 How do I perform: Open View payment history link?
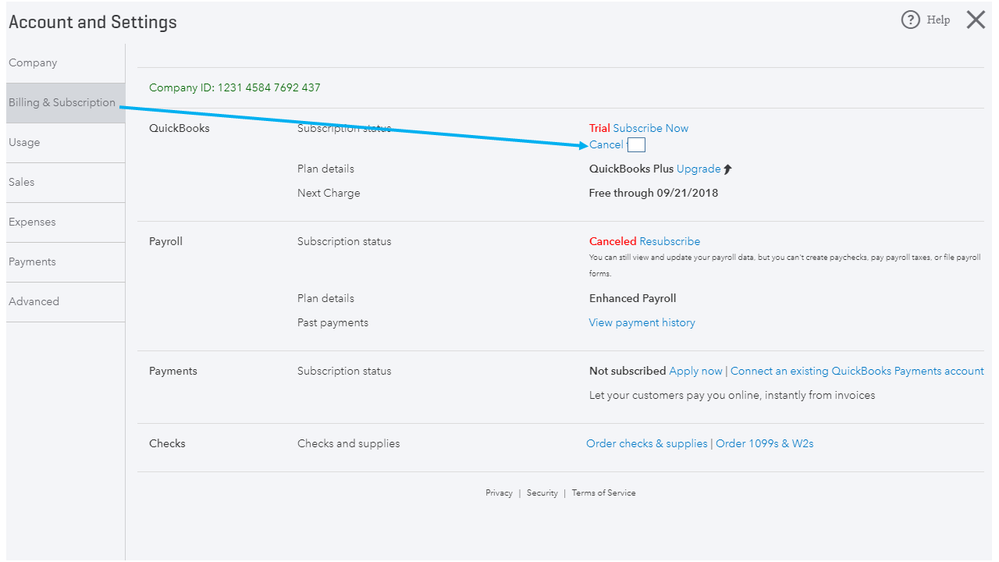pos(642,323)
